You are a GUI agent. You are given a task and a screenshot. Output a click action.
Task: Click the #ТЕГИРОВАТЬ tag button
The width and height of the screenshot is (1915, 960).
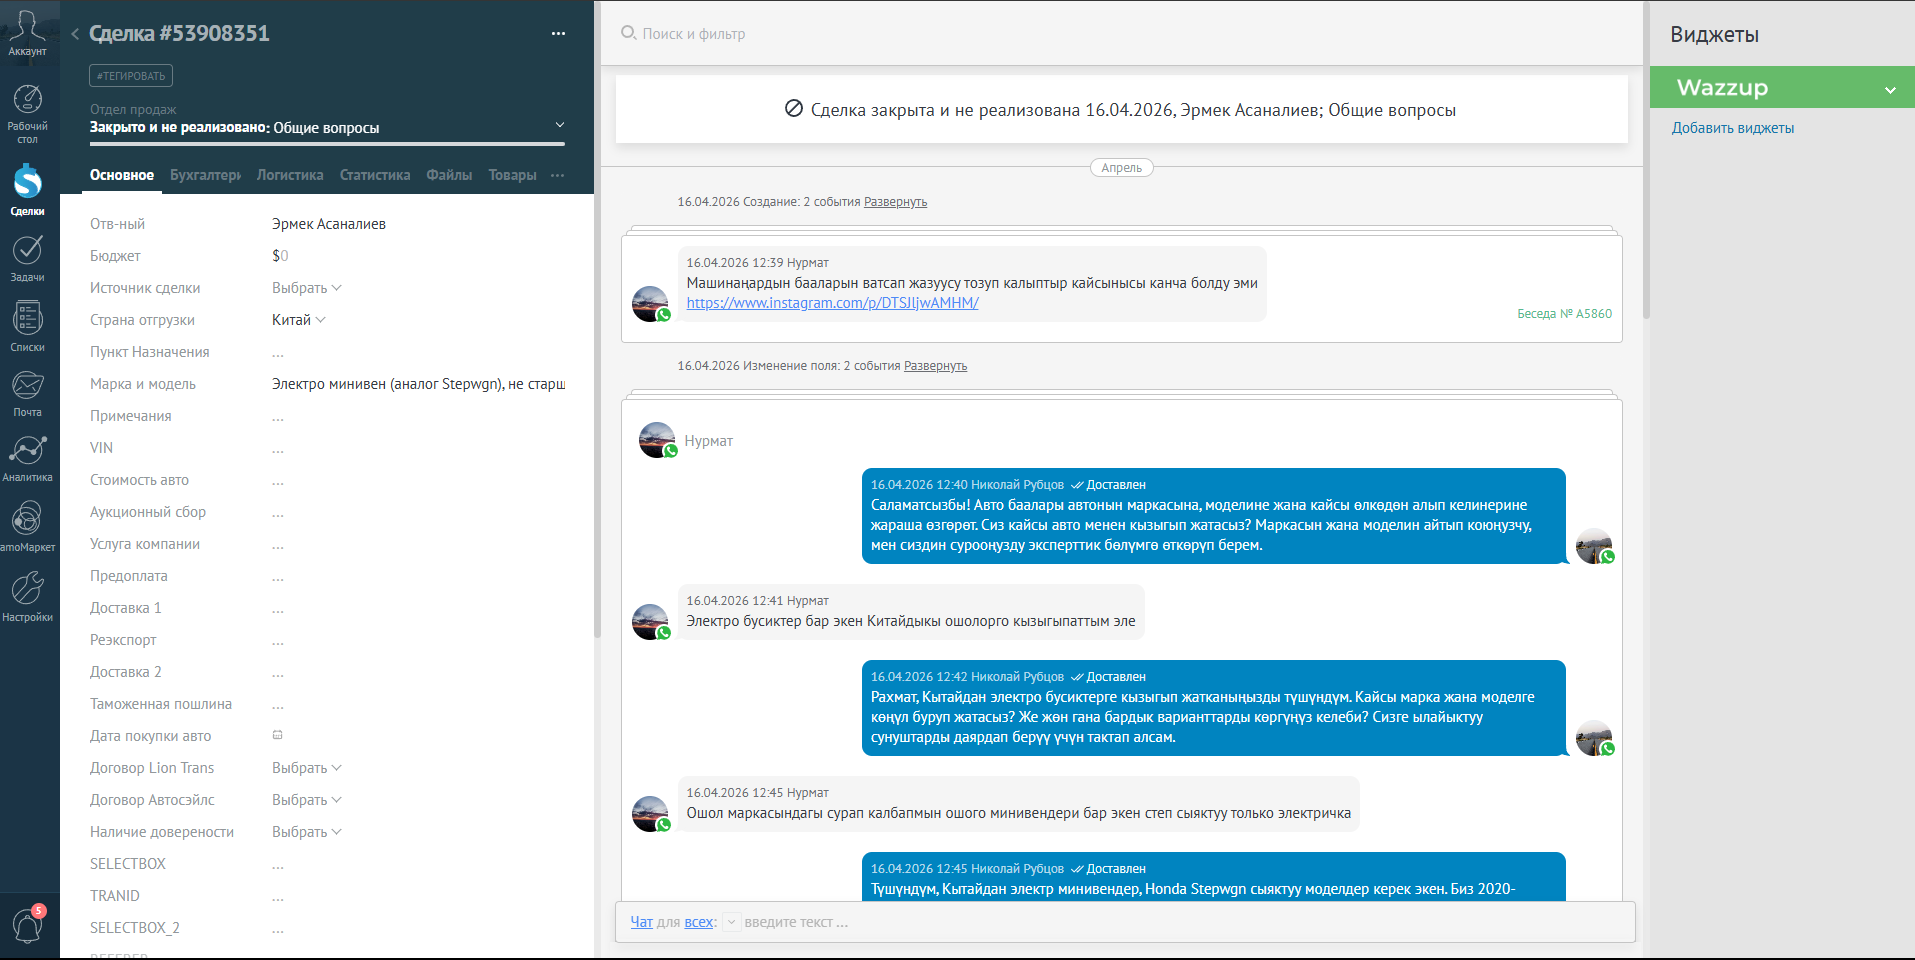pos(131,76)
